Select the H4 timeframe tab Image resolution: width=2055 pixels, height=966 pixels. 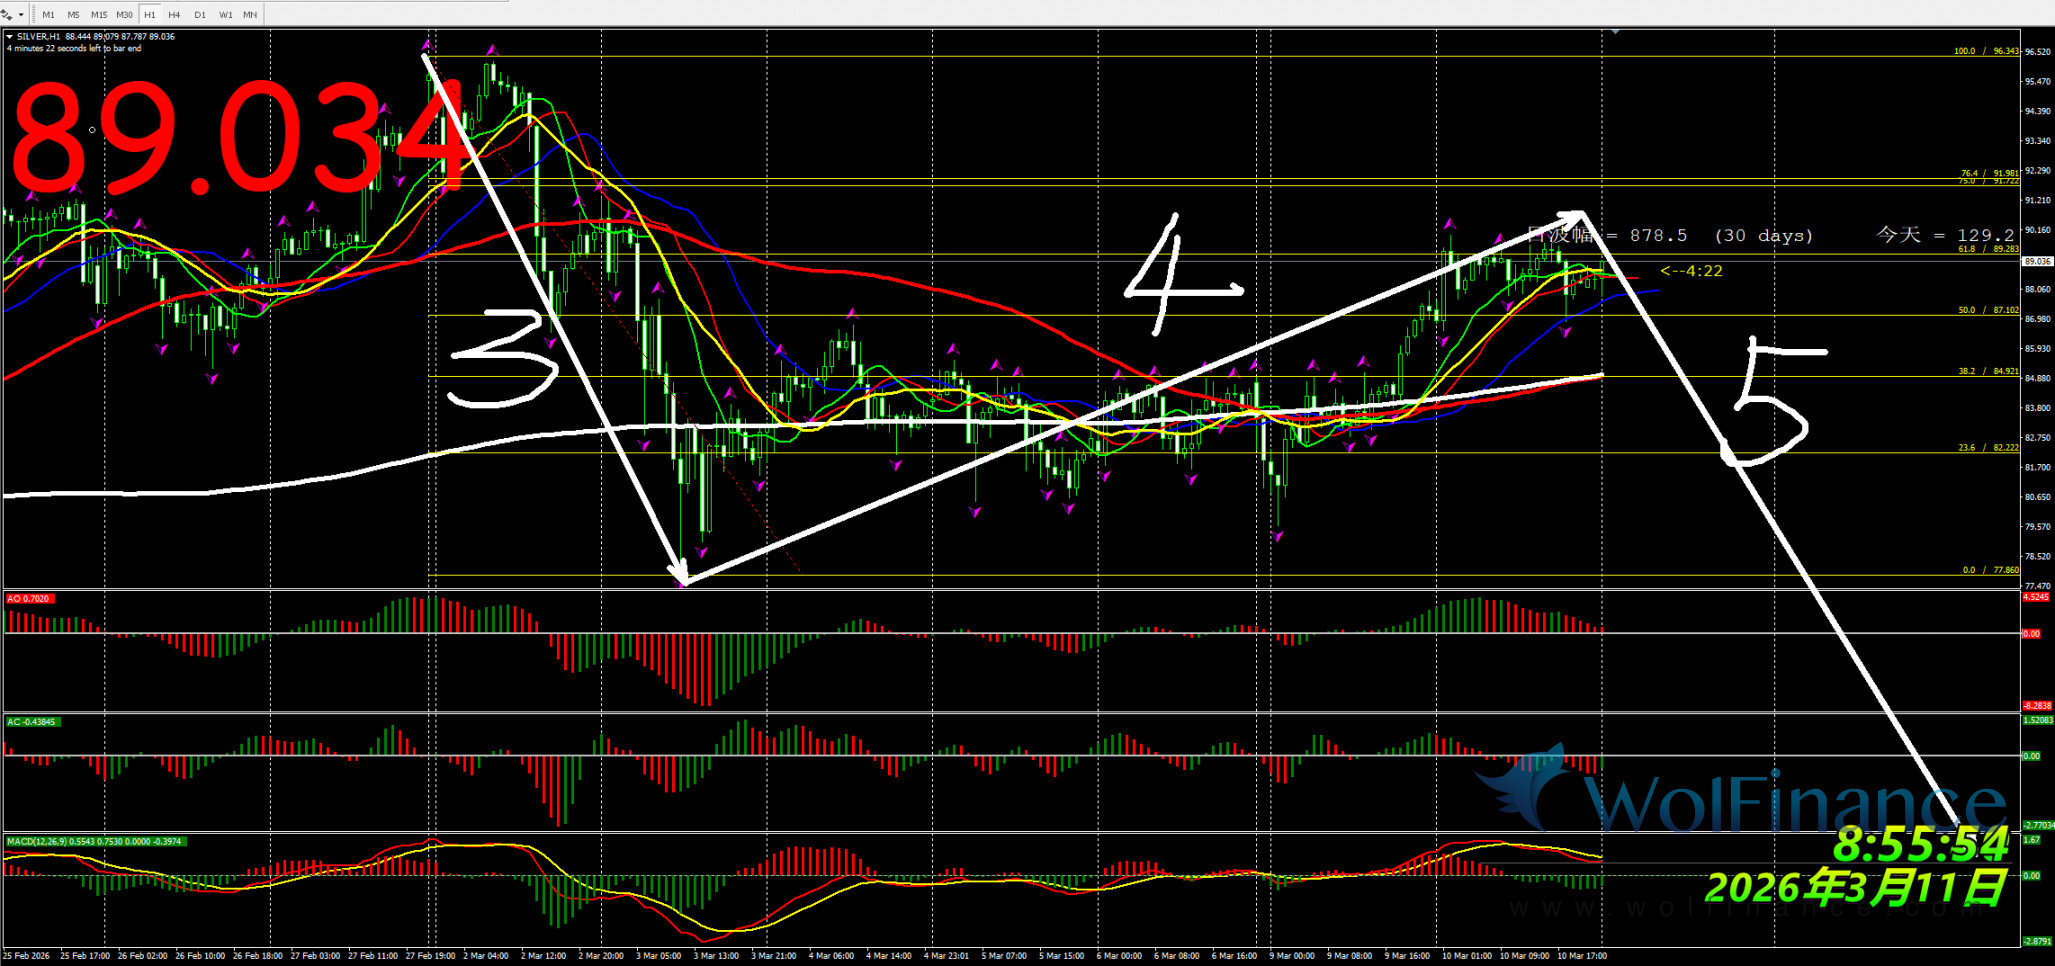click(174, 15)
